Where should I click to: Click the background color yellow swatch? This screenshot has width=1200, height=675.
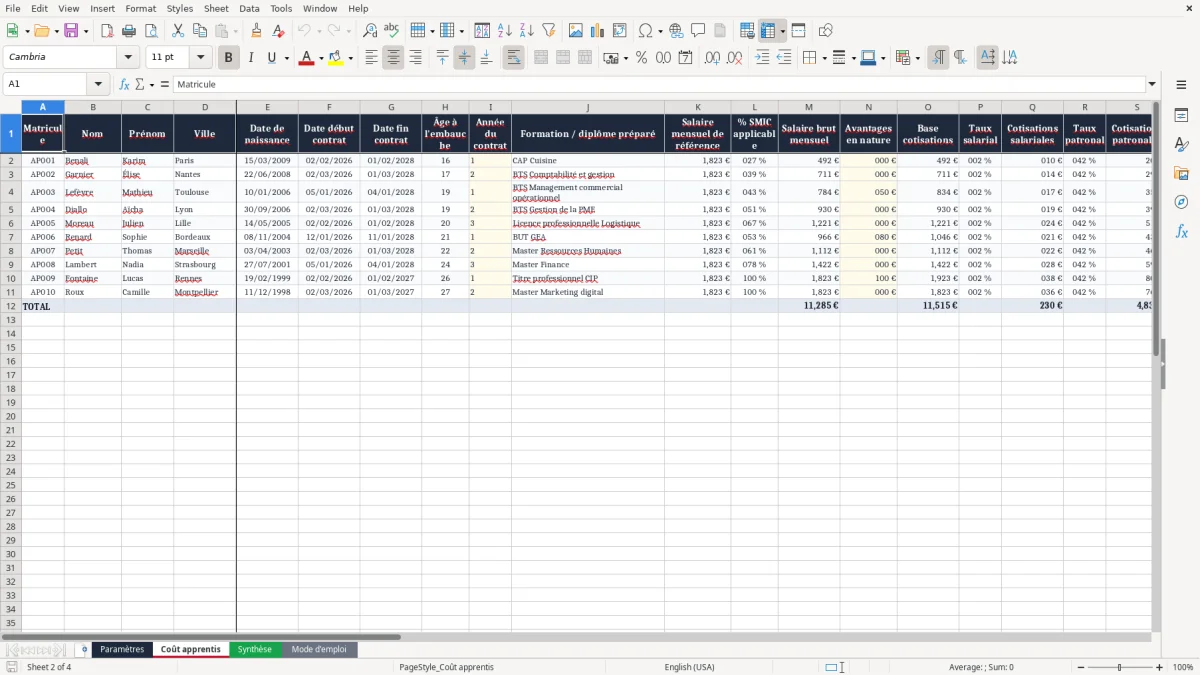pos(336,58)
